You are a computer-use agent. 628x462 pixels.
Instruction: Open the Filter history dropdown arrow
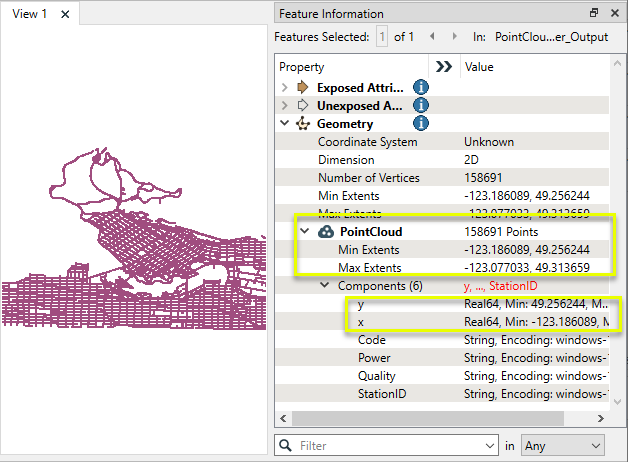[489, 445]
